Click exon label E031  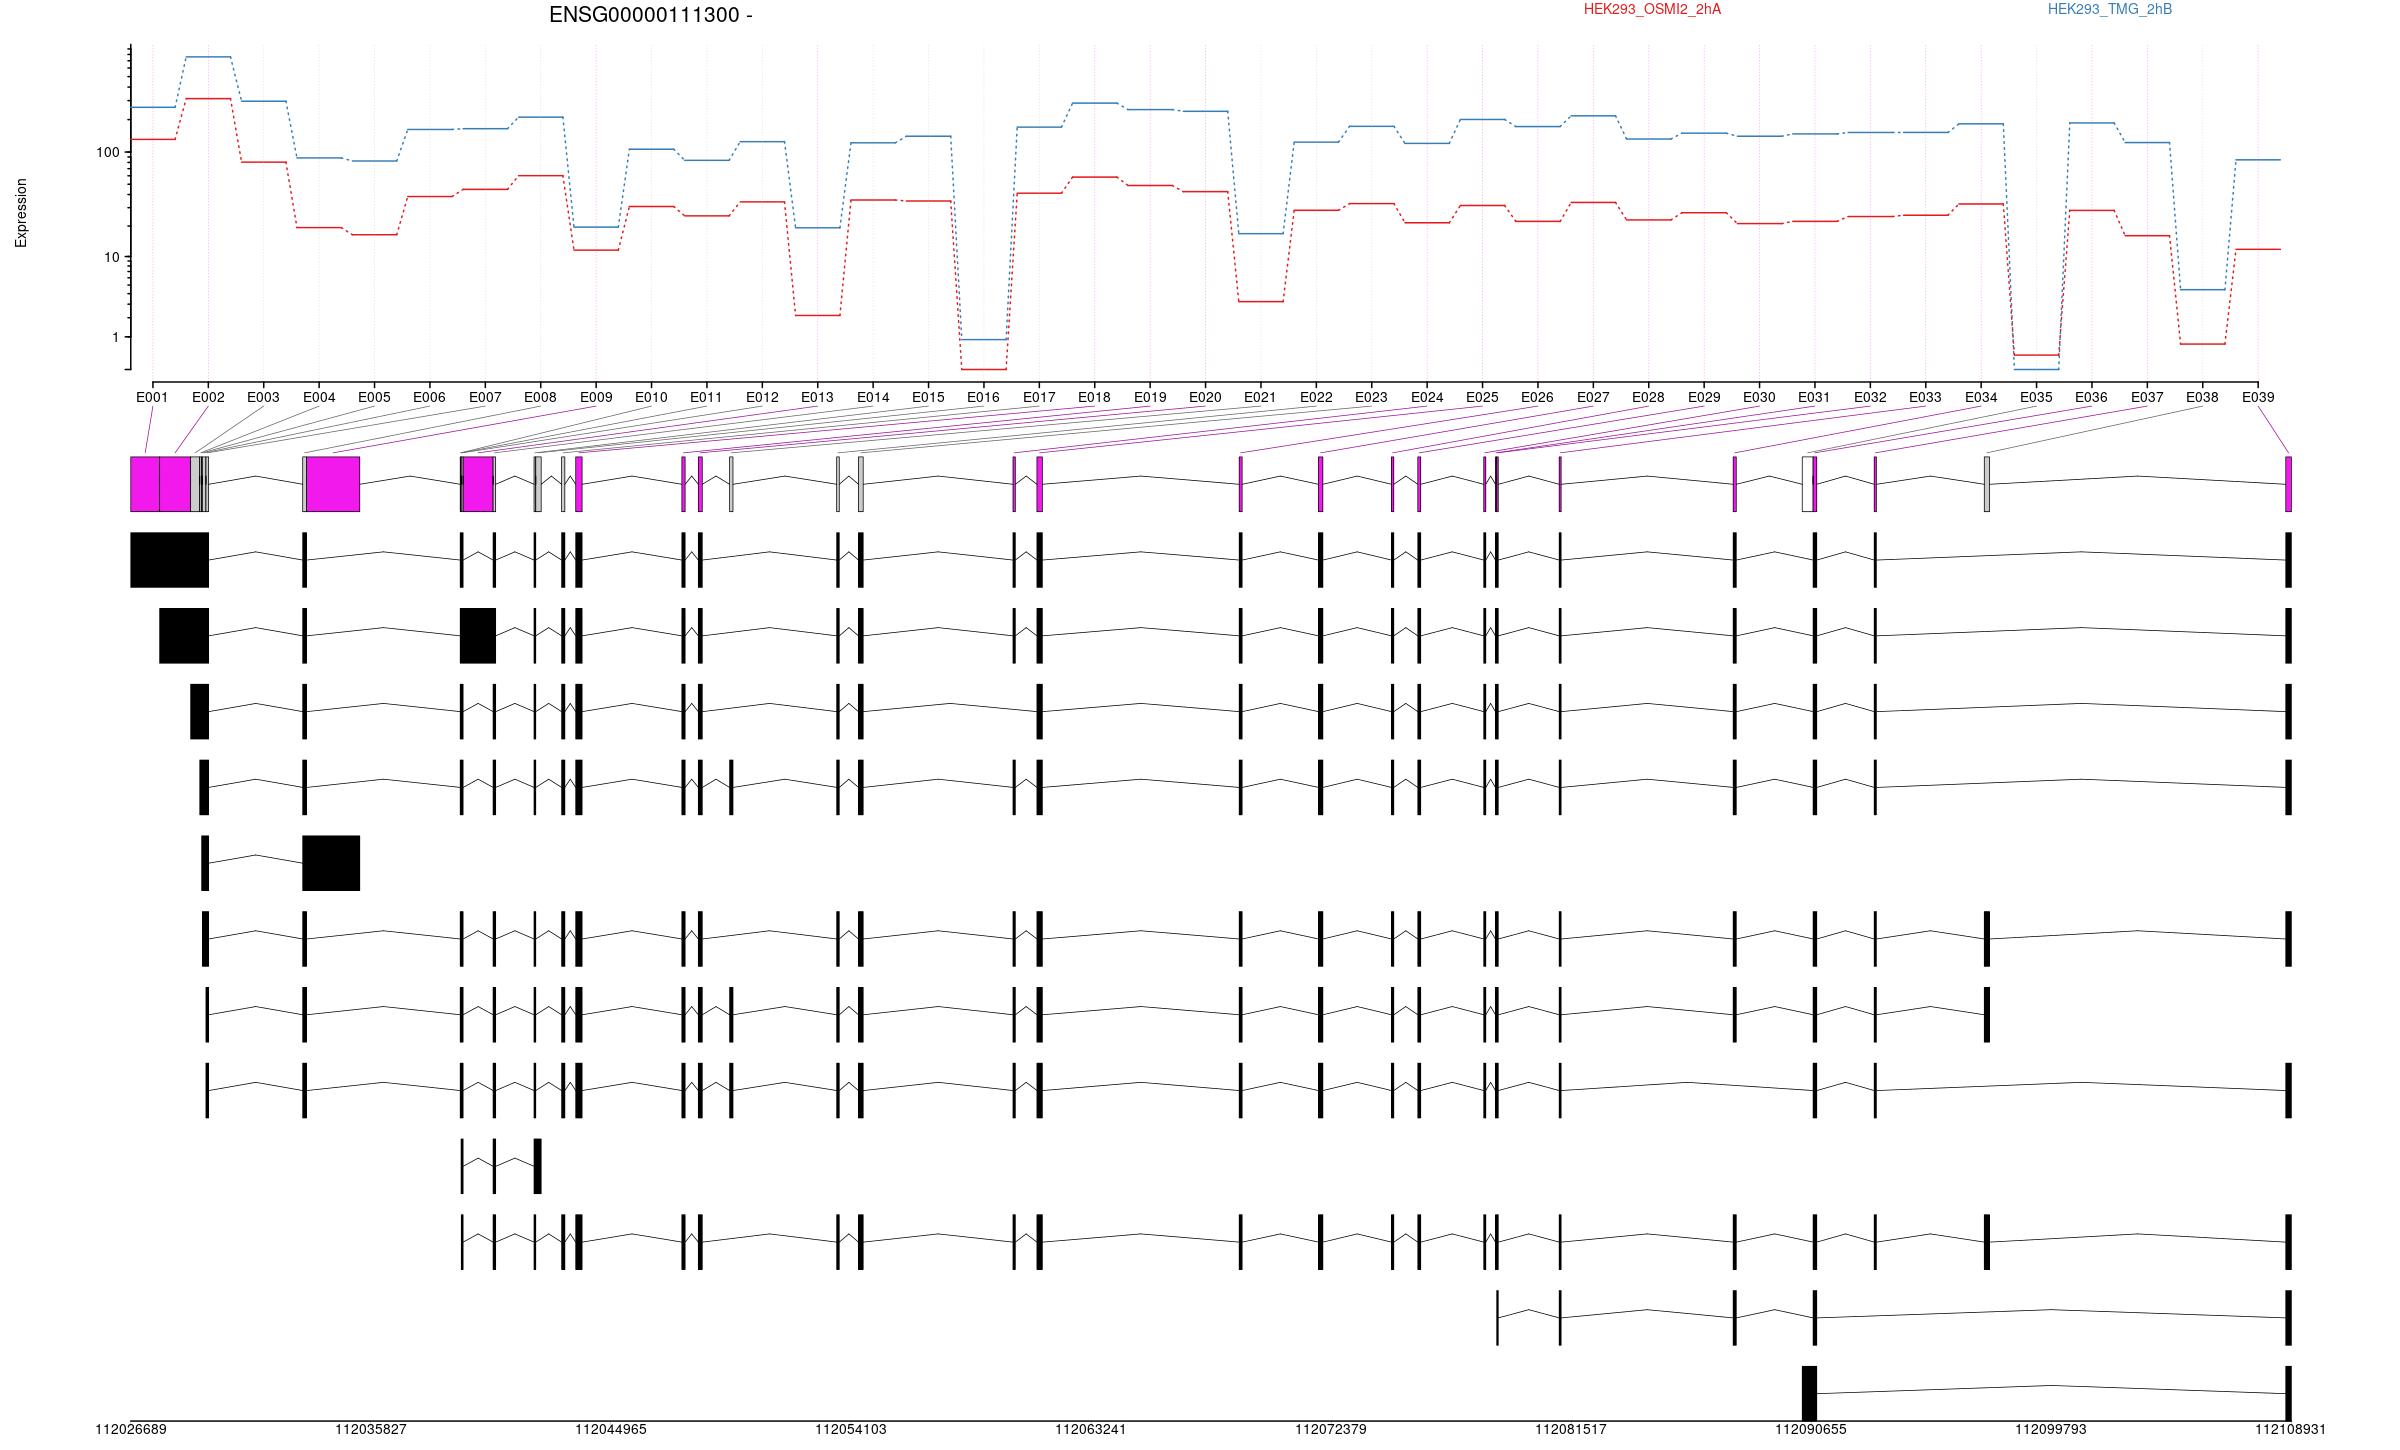(x=1814, y=397)
